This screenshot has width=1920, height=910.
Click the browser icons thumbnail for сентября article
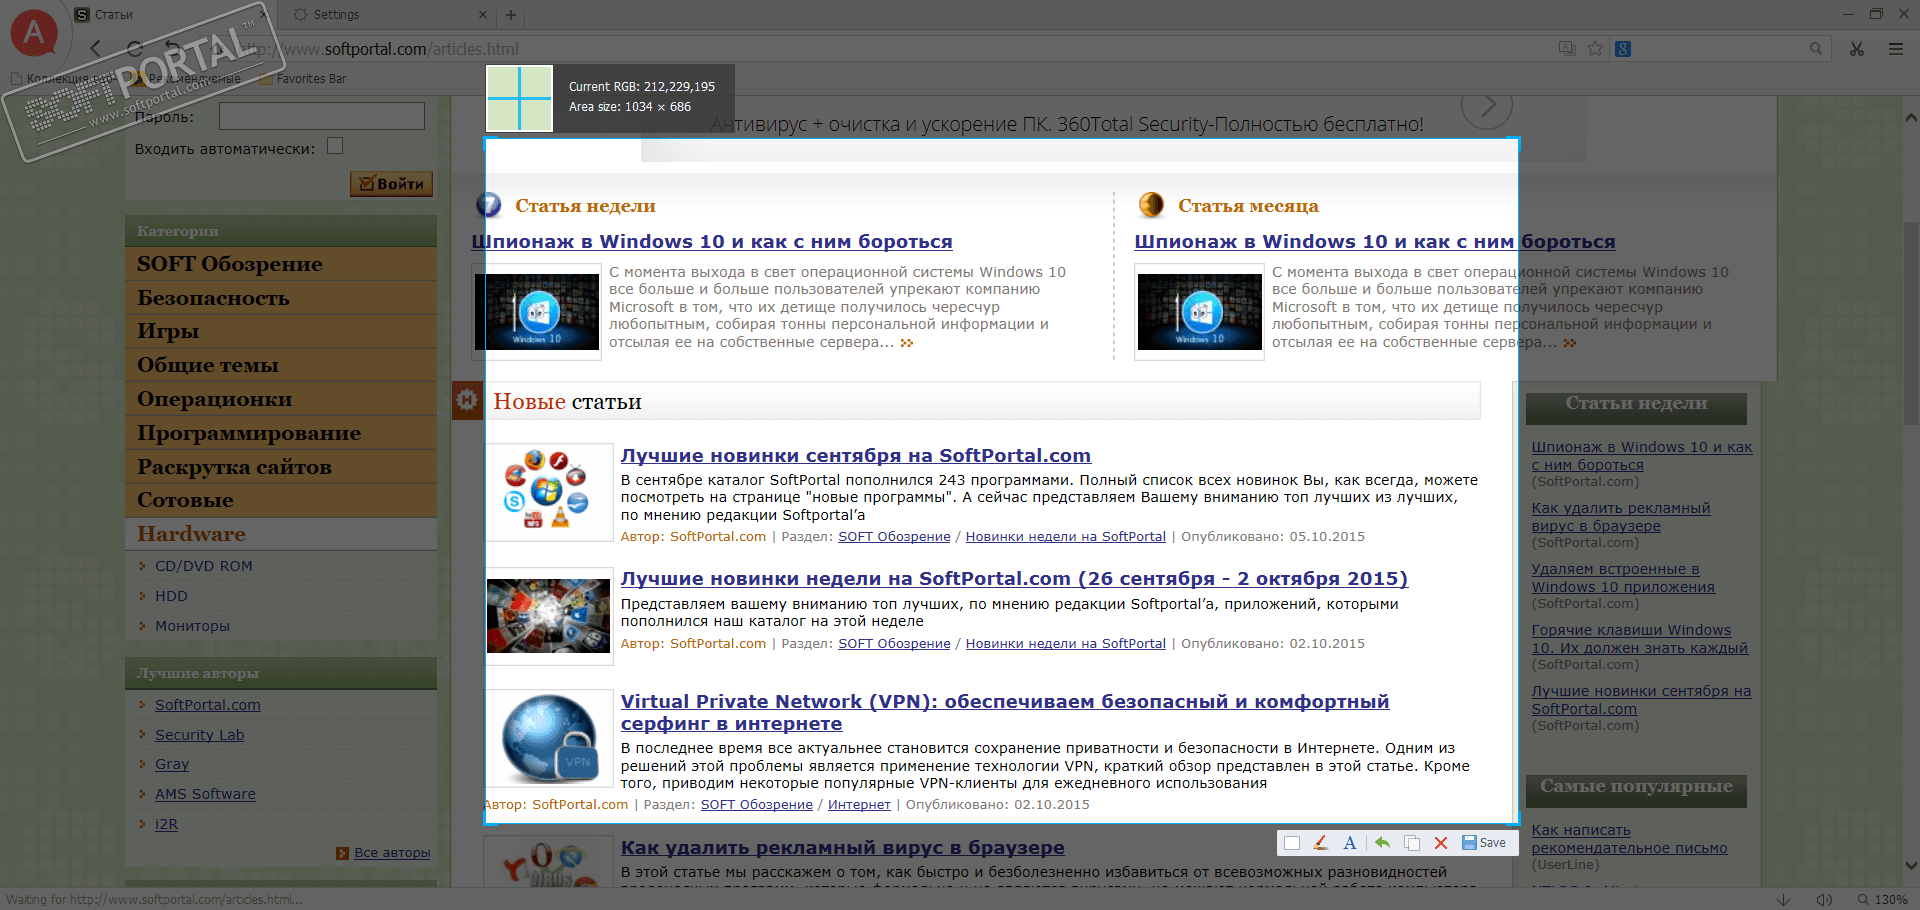(x=549, y=492)
